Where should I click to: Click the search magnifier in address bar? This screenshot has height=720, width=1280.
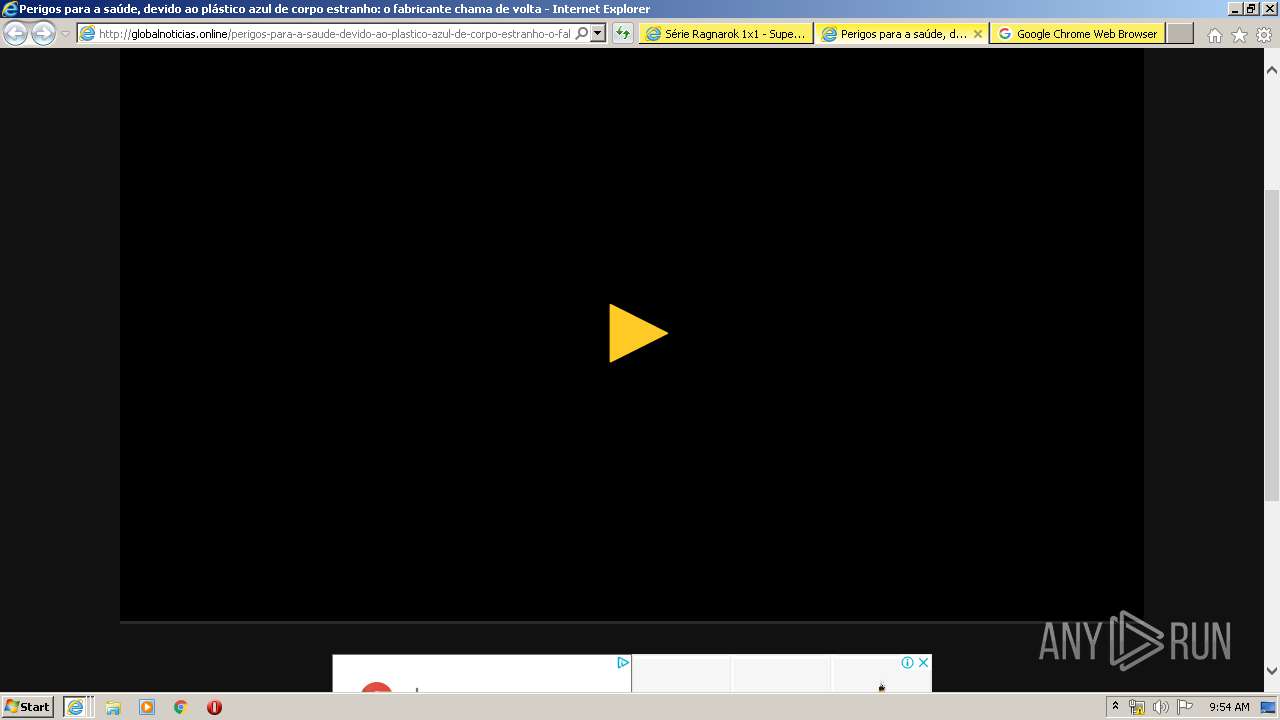[x=582, y=33]
